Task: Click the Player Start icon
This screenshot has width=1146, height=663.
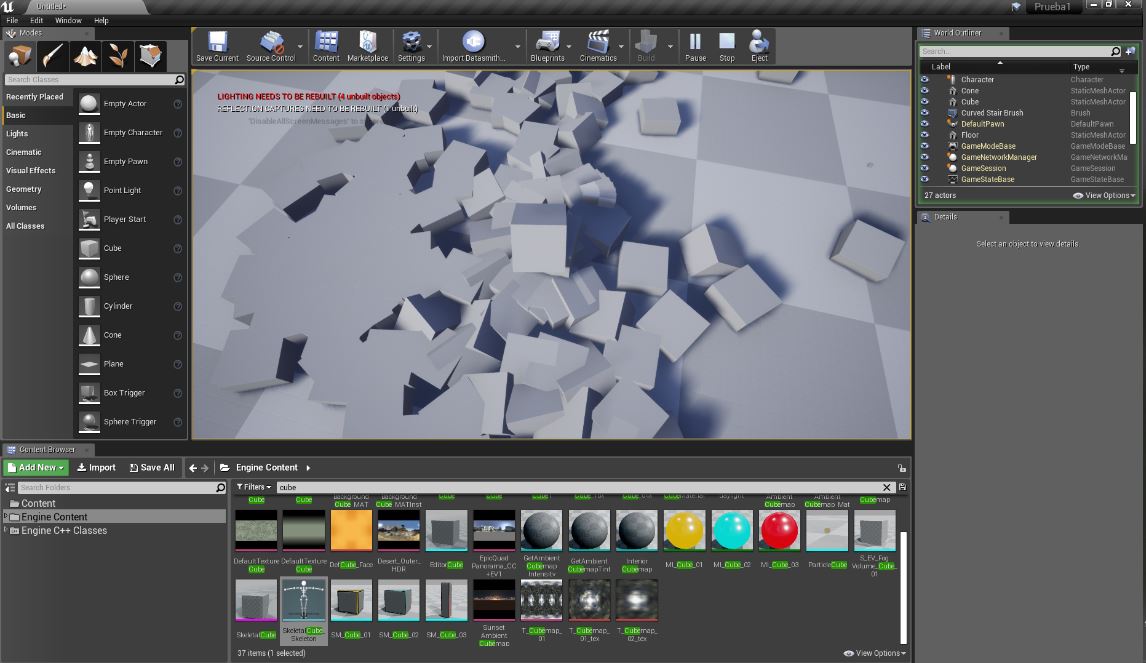Action: [89, 219]
